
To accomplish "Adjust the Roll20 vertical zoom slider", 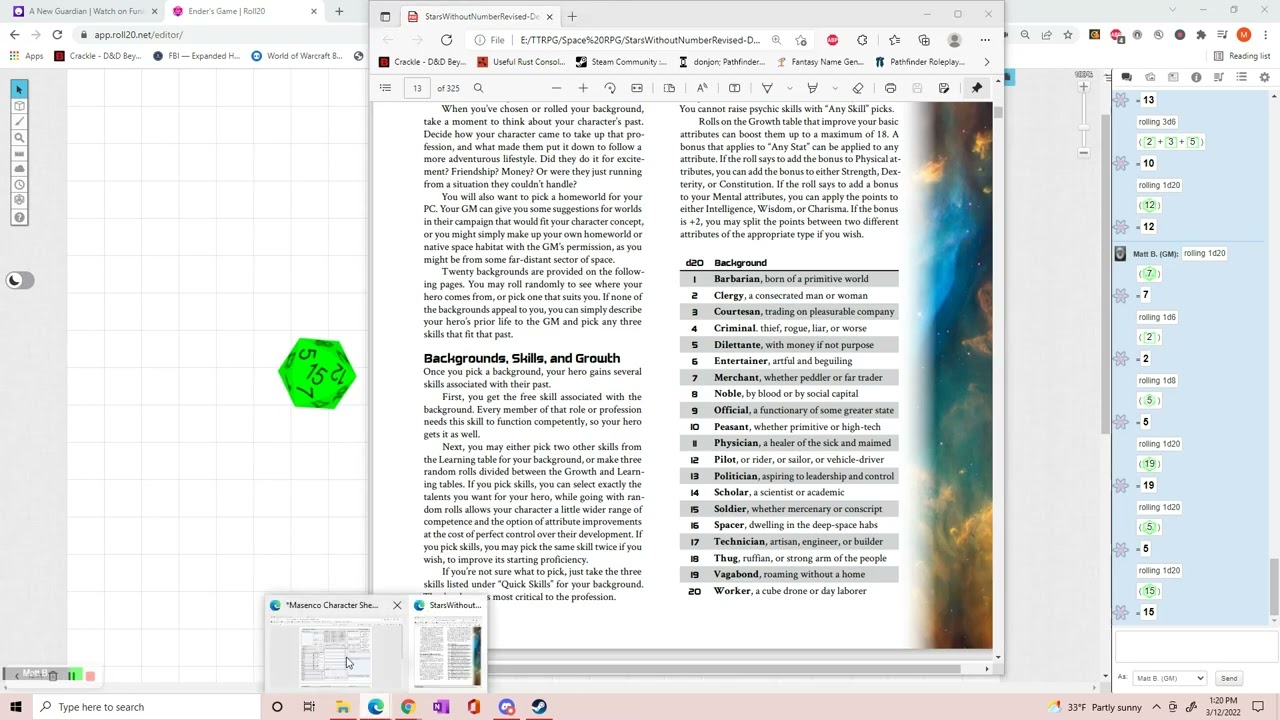I will click(x=1084, y=125).
